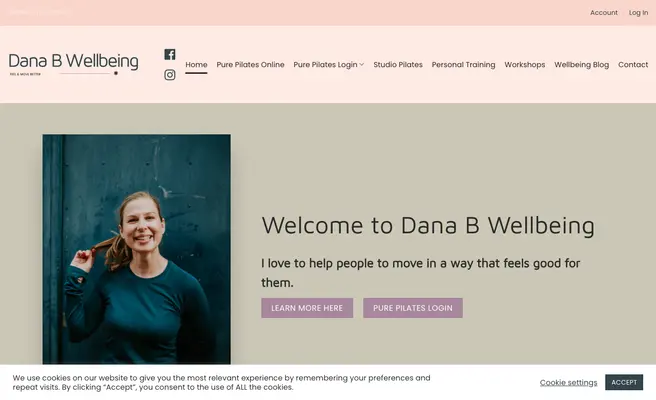Click the photo of Dana
656x400 pixels.
[136, 249]
